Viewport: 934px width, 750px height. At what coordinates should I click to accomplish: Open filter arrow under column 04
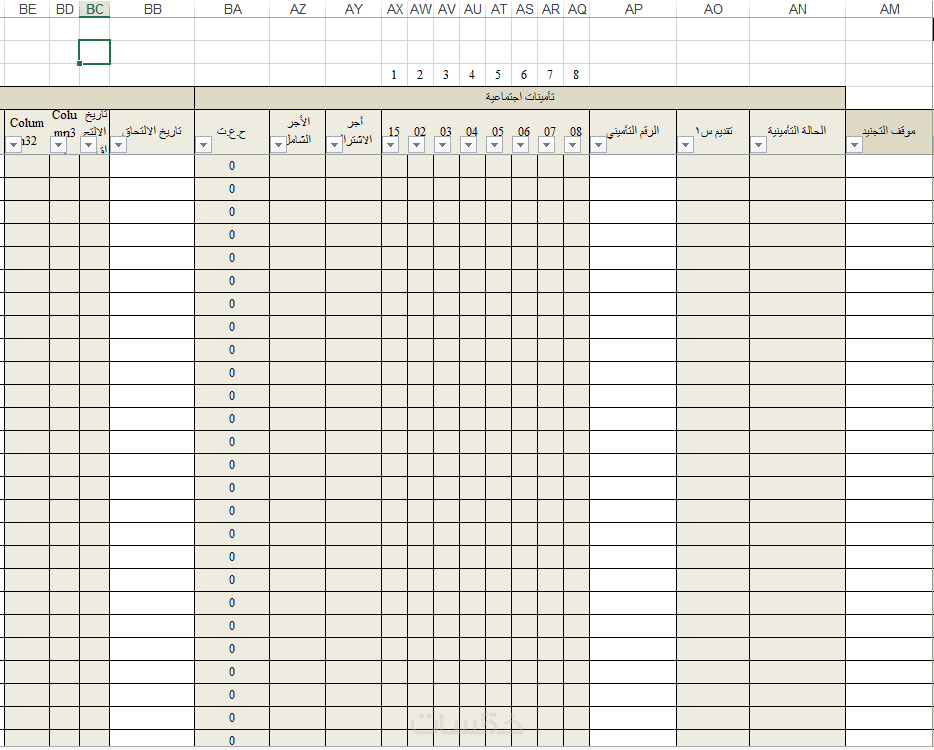click(x=468, y=144)
